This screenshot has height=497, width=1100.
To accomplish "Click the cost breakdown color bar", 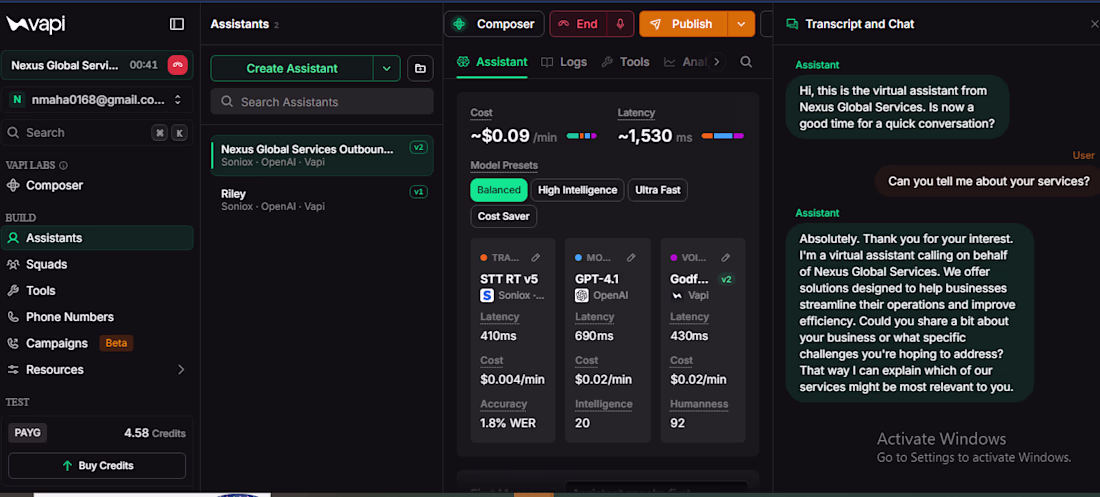I will click(582, 135).
